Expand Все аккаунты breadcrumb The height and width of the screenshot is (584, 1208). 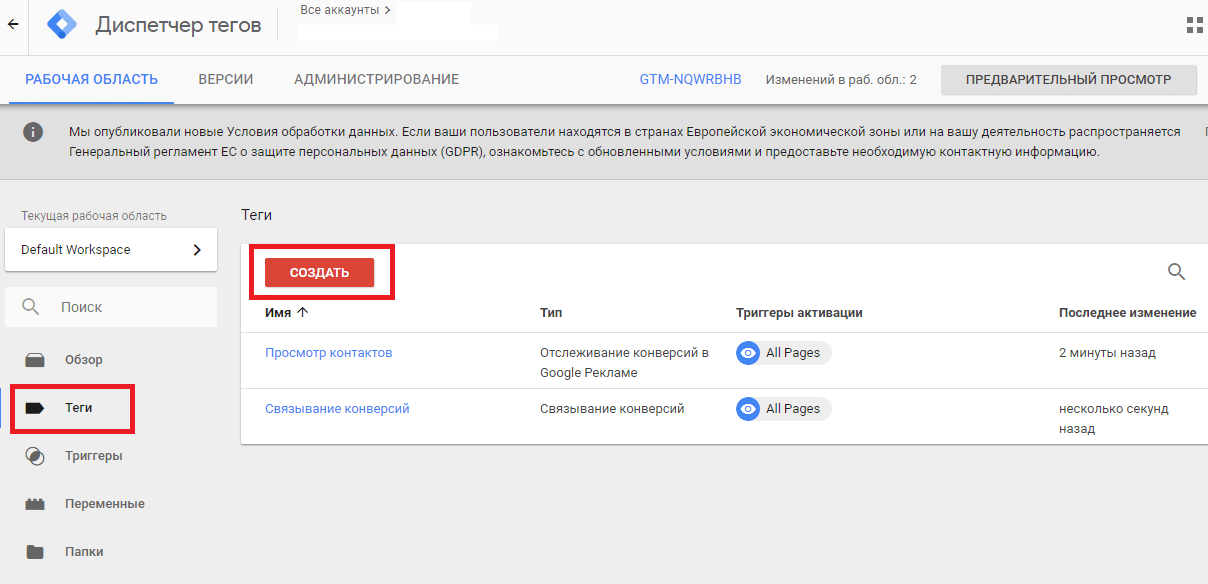pyautogui.click(x=346, y=10)
